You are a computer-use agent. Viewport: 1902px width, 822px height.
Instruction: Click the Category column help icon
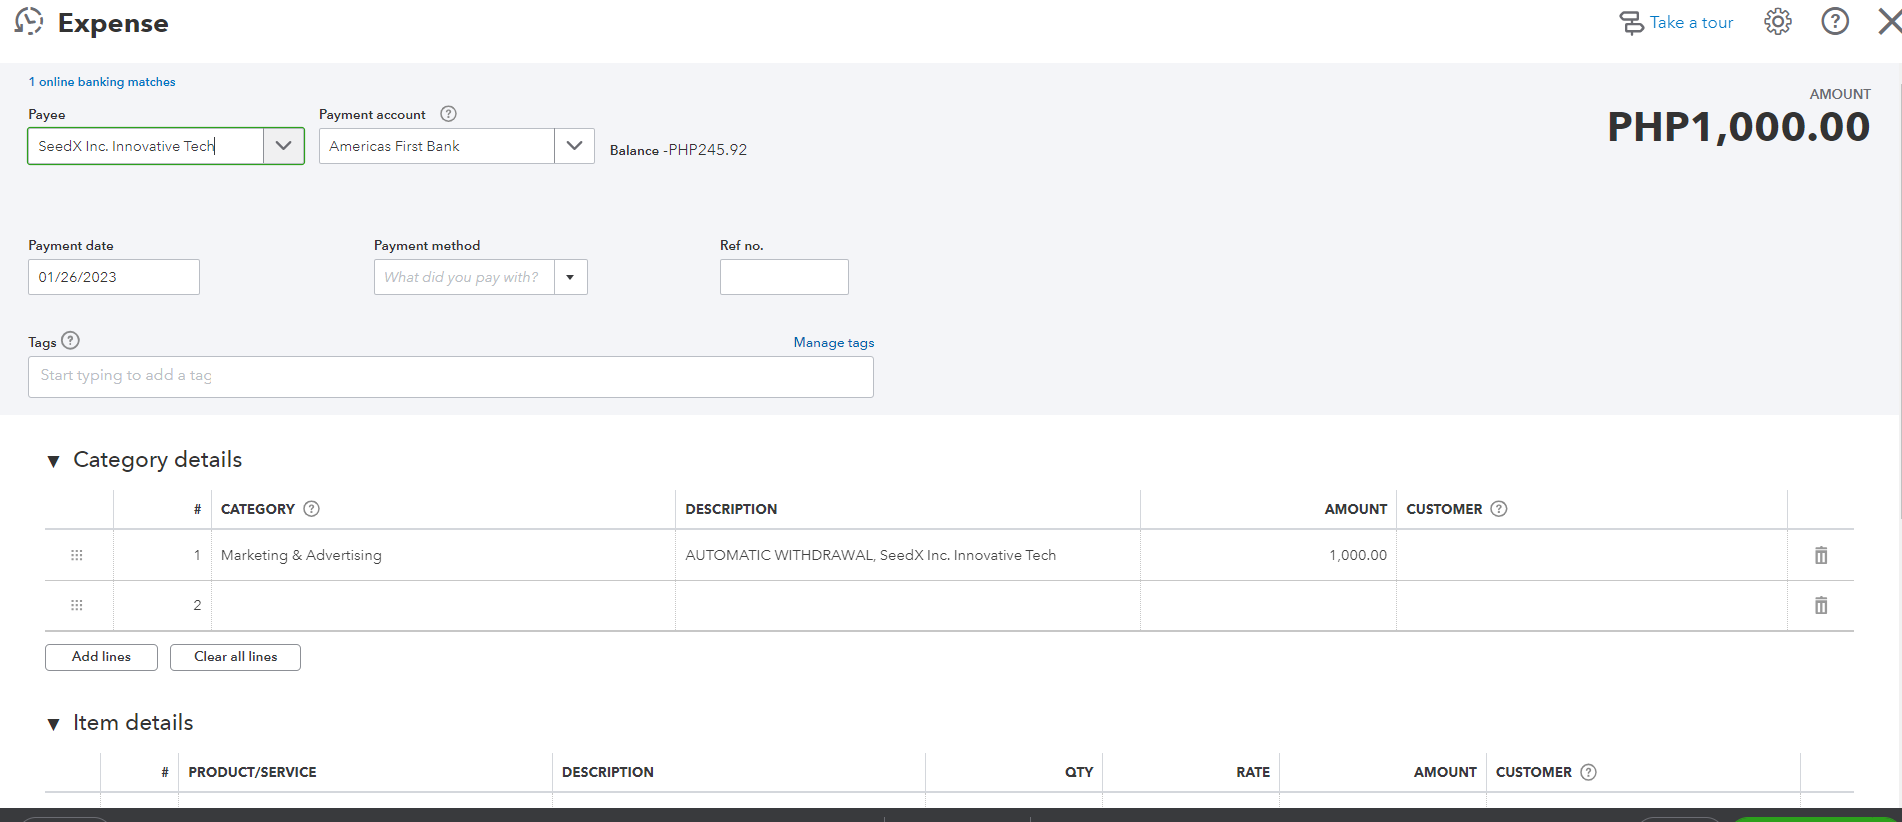pyautogui.click(x=312, y=509)
